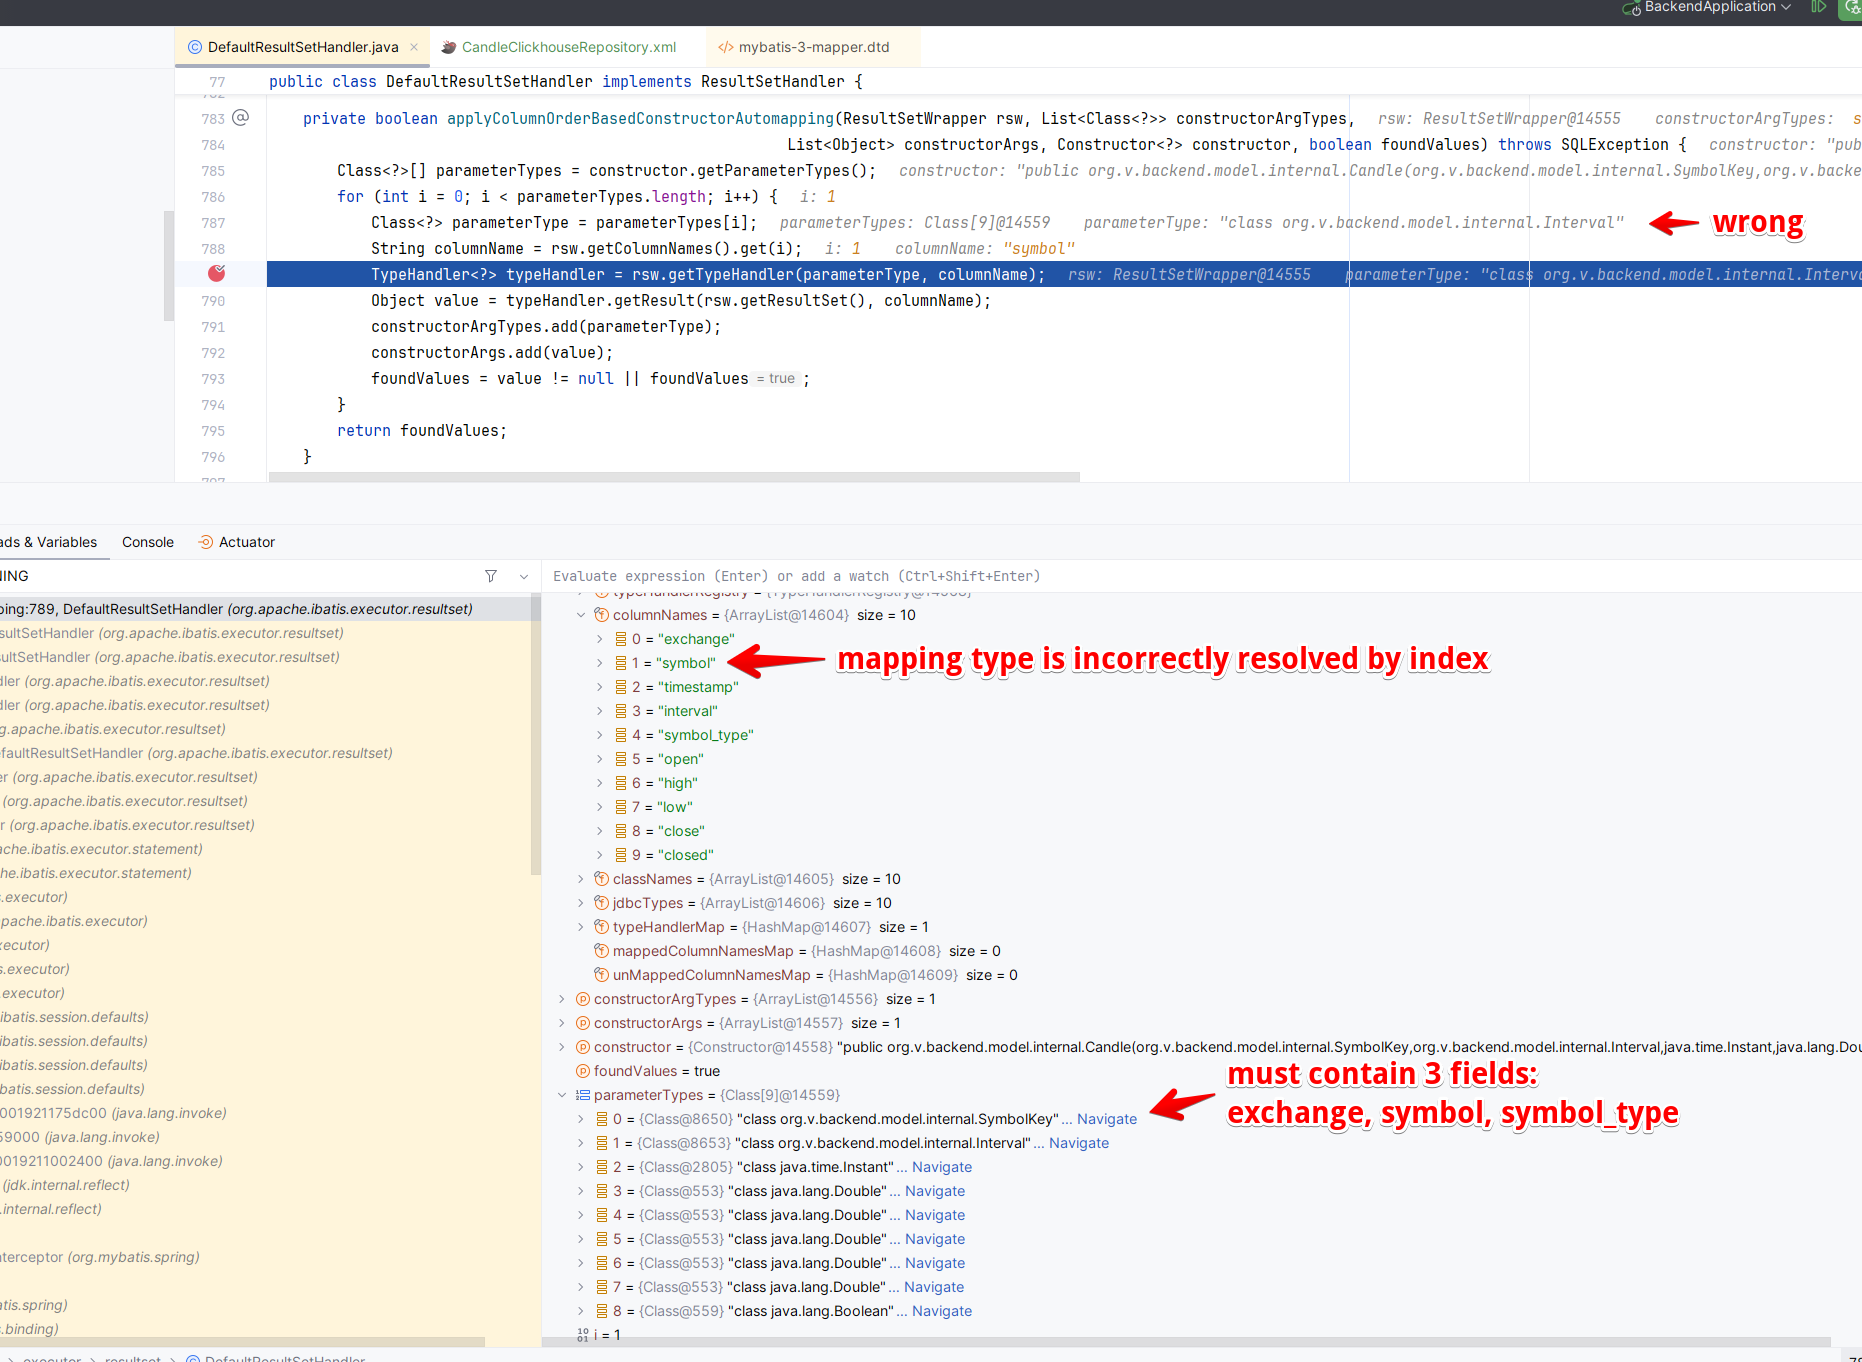The height and width of the screenshot is (1362, 1862).
Task: Navigate to java.lang.Boolean class at index 8
Action: click(942, 1311)
